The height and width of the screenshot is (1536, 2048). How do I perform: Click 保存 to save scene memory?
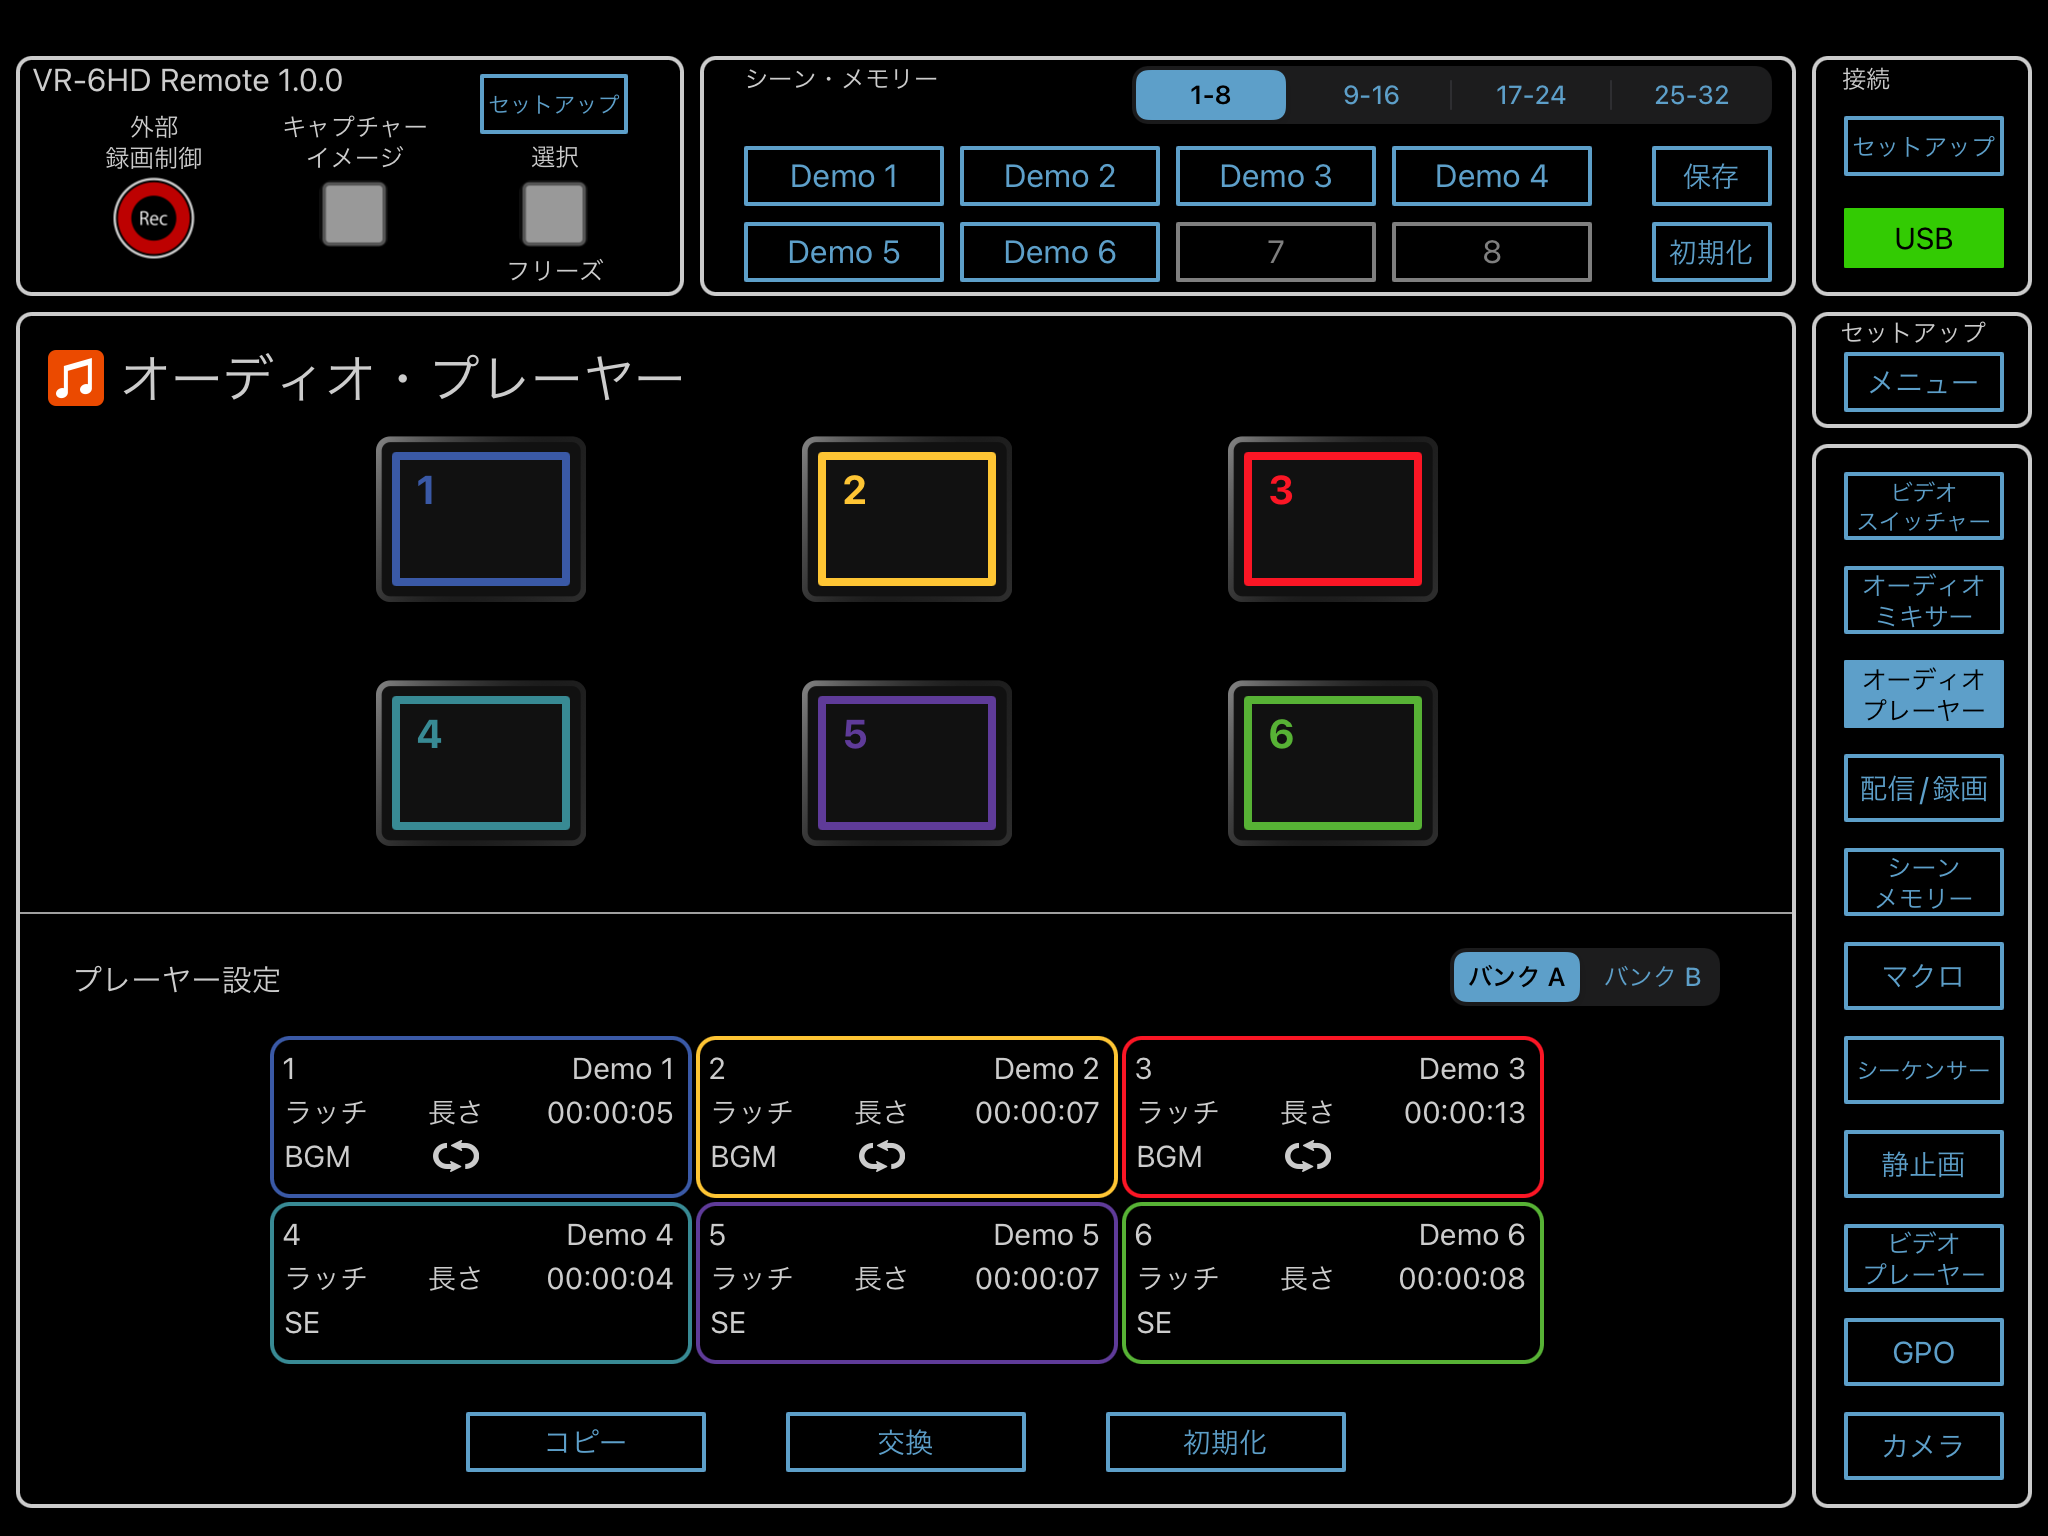tap(1711, 176)
